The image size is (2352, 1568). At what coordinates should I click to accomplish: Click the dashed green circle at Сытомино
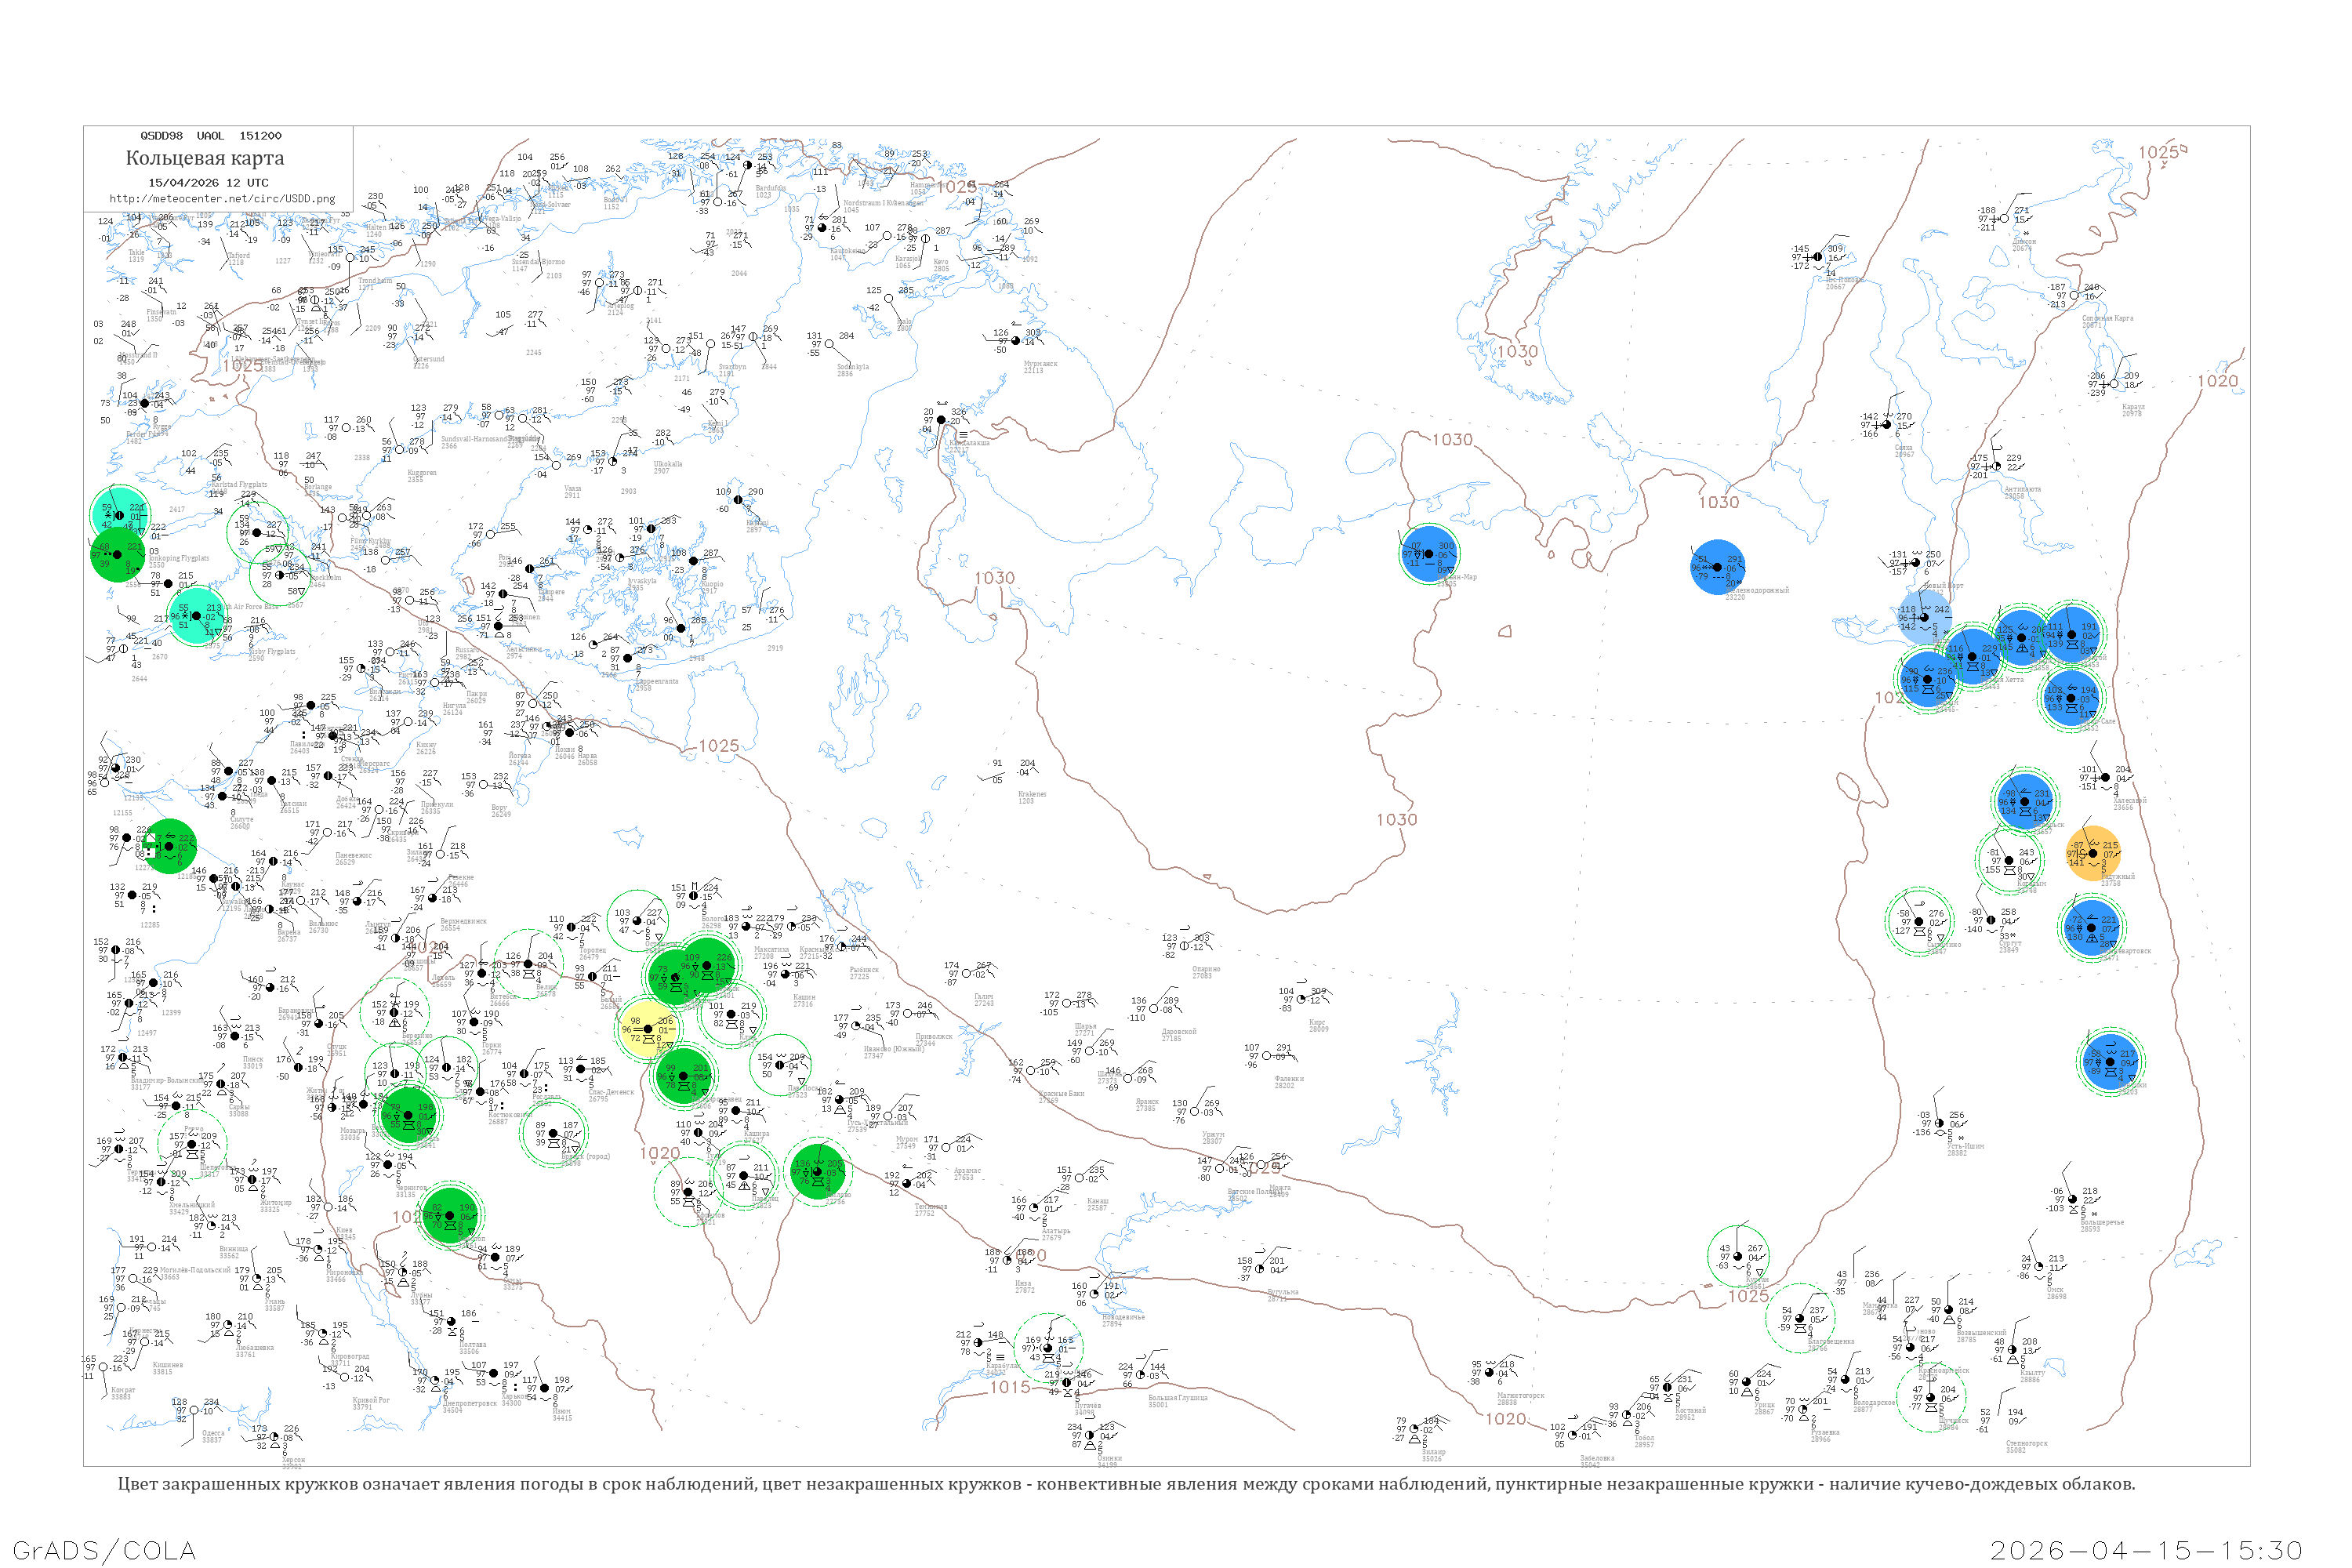click(x=1918, y=922)
